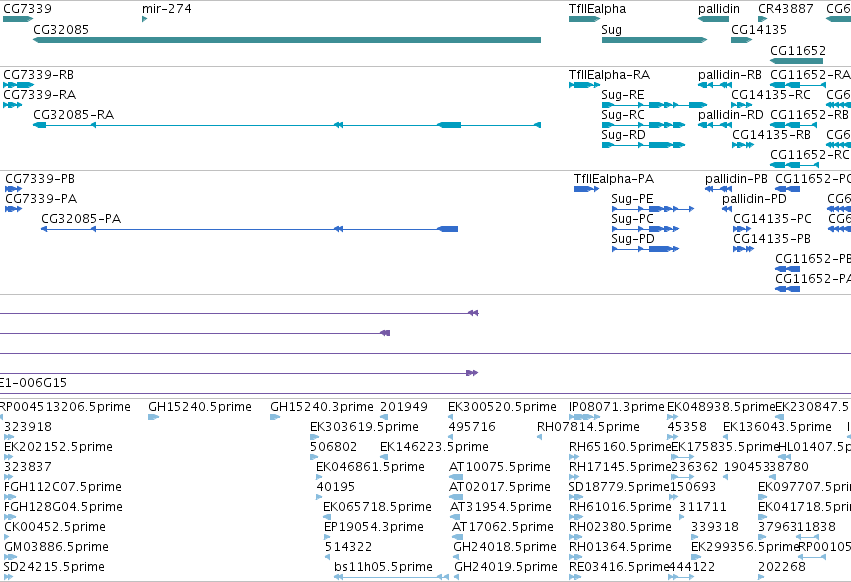Click the EK303619.5prime label
Image resolution: width=851 pixels, height=582 pixels.
click(x=364, y=427)
